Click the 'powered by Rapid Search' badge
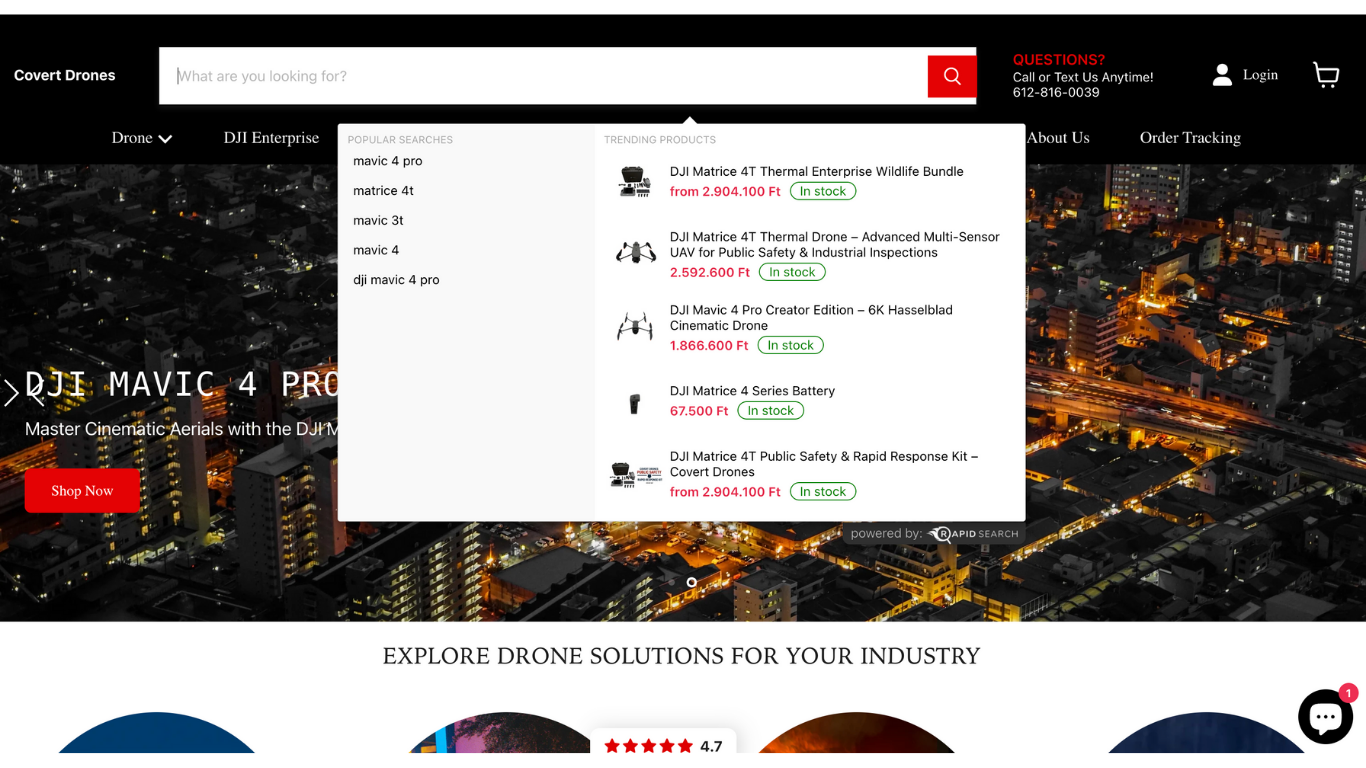This screenshot has height=768, width=1366. 934,534
